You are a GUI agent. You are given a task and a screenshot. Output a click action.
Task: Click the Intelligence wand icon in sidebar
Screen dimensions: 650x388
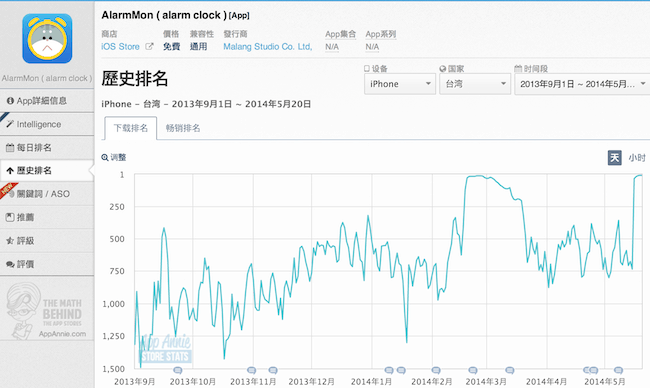pyautogui.click(x=10, y=124)
